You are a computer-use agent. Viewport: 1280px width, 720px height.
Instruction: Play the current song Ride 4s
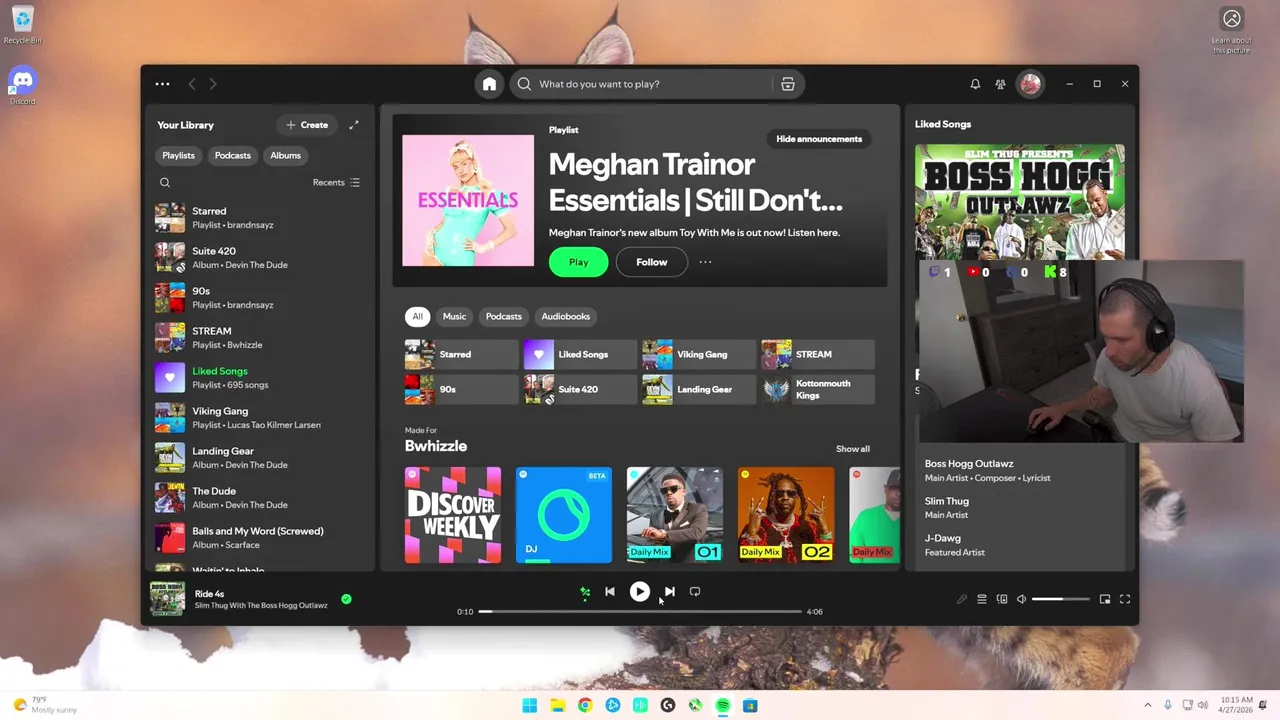coord(639,591)
